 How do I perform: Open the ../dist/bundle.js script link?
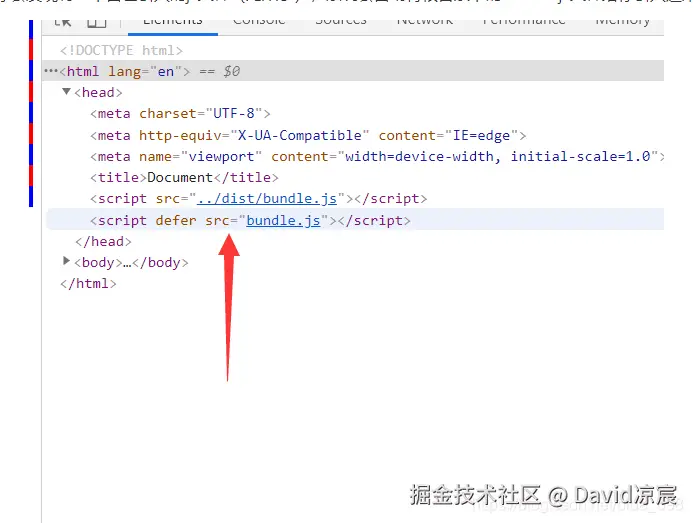click(267, 199)
